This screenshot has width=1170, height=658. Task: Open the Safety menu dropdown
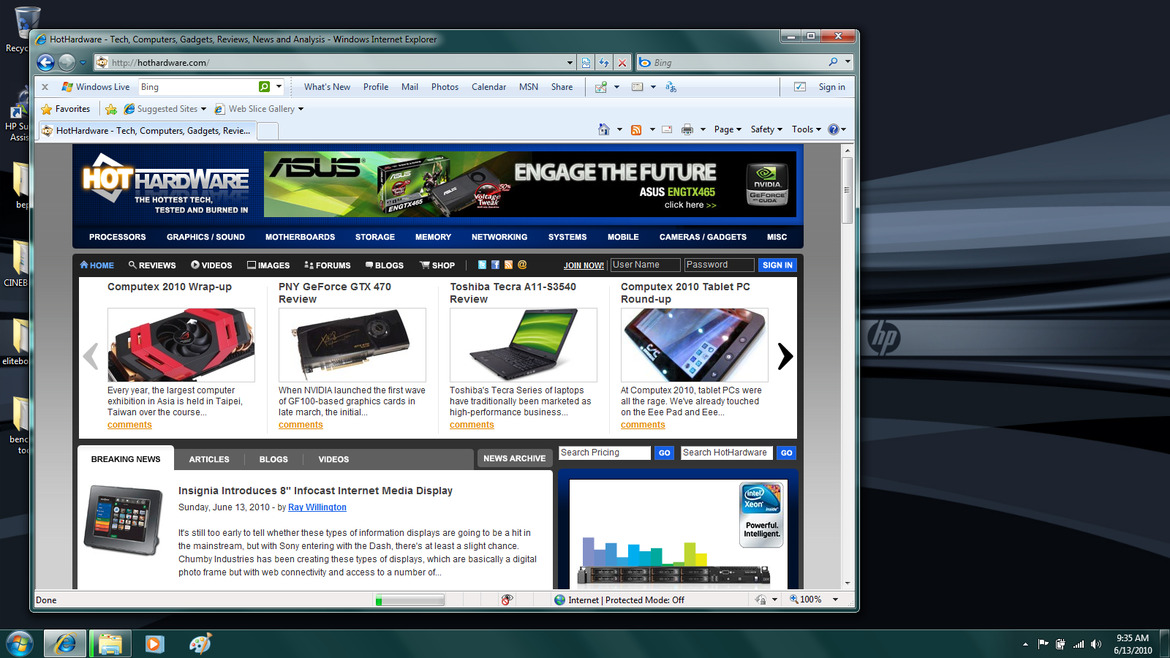coord(766,130)
